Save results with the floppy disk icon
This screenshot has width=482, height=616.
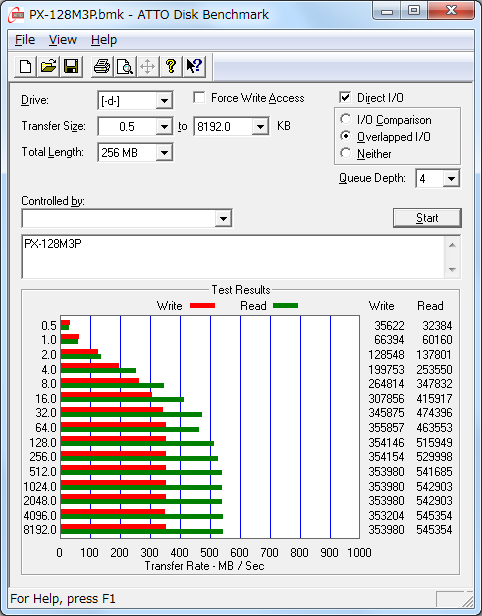71,66
